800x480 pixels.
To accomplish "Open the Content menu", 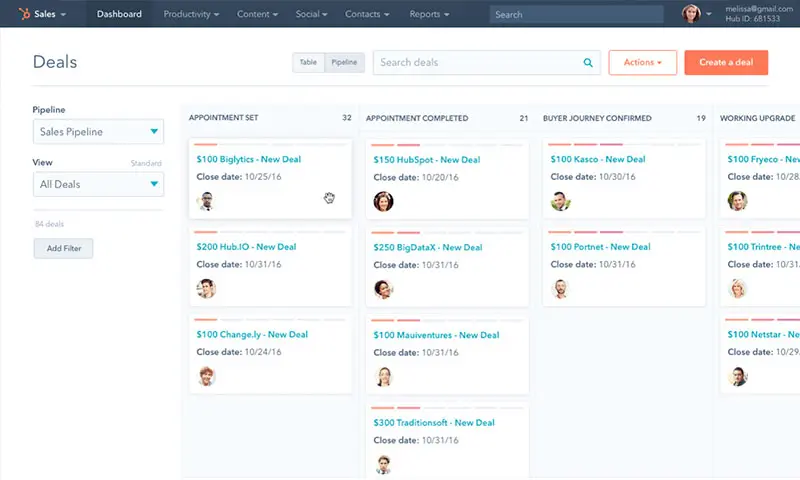I will click(257, 14).
